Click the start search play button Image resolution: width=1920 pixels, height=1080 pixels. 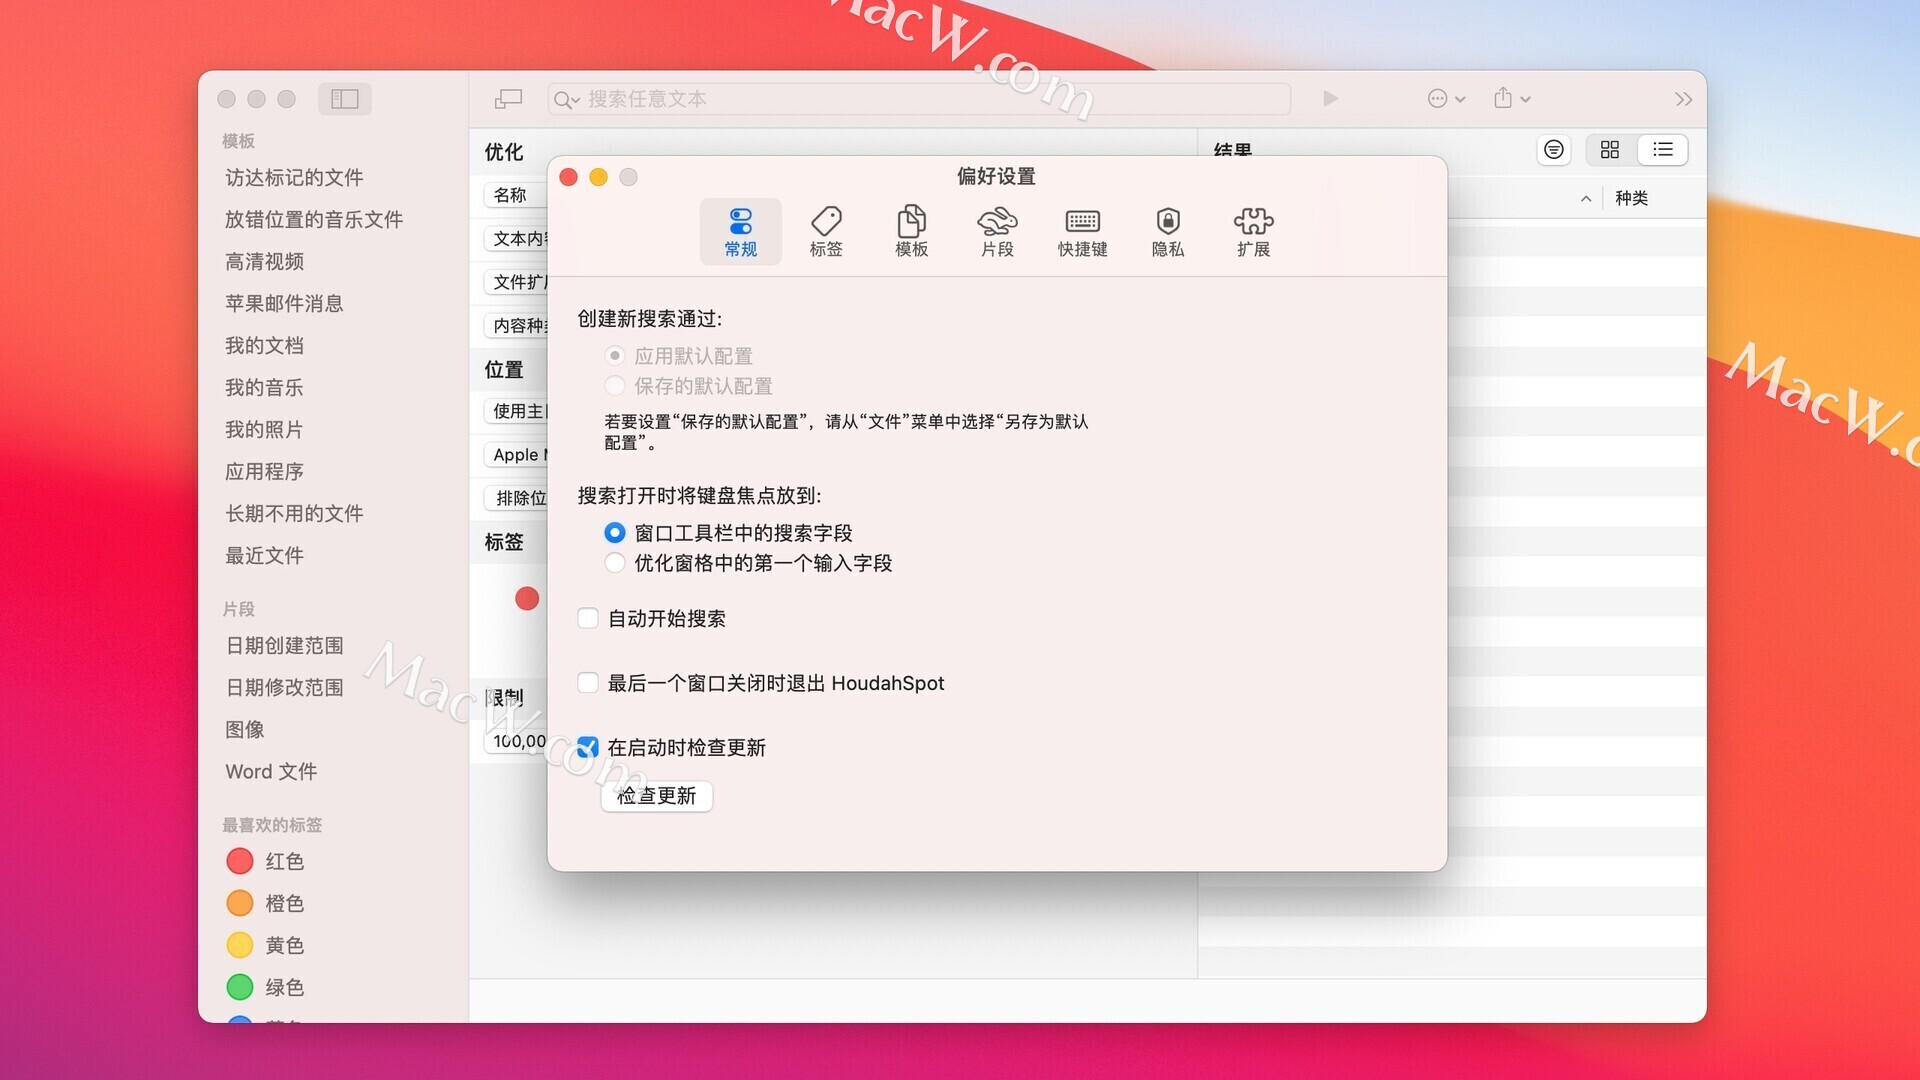click(x=1330, y=99)
